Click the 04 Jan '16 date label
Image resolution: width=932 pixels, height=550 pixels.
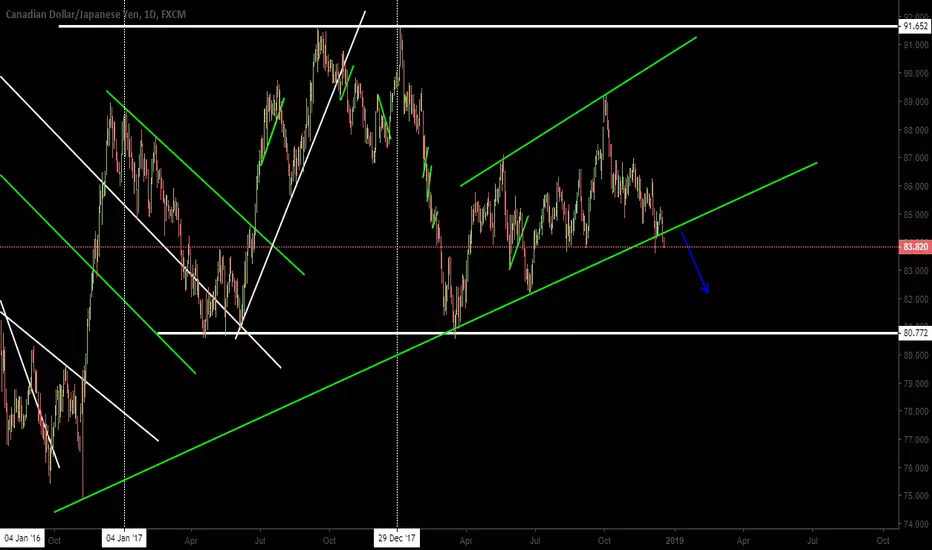(22, 539)
